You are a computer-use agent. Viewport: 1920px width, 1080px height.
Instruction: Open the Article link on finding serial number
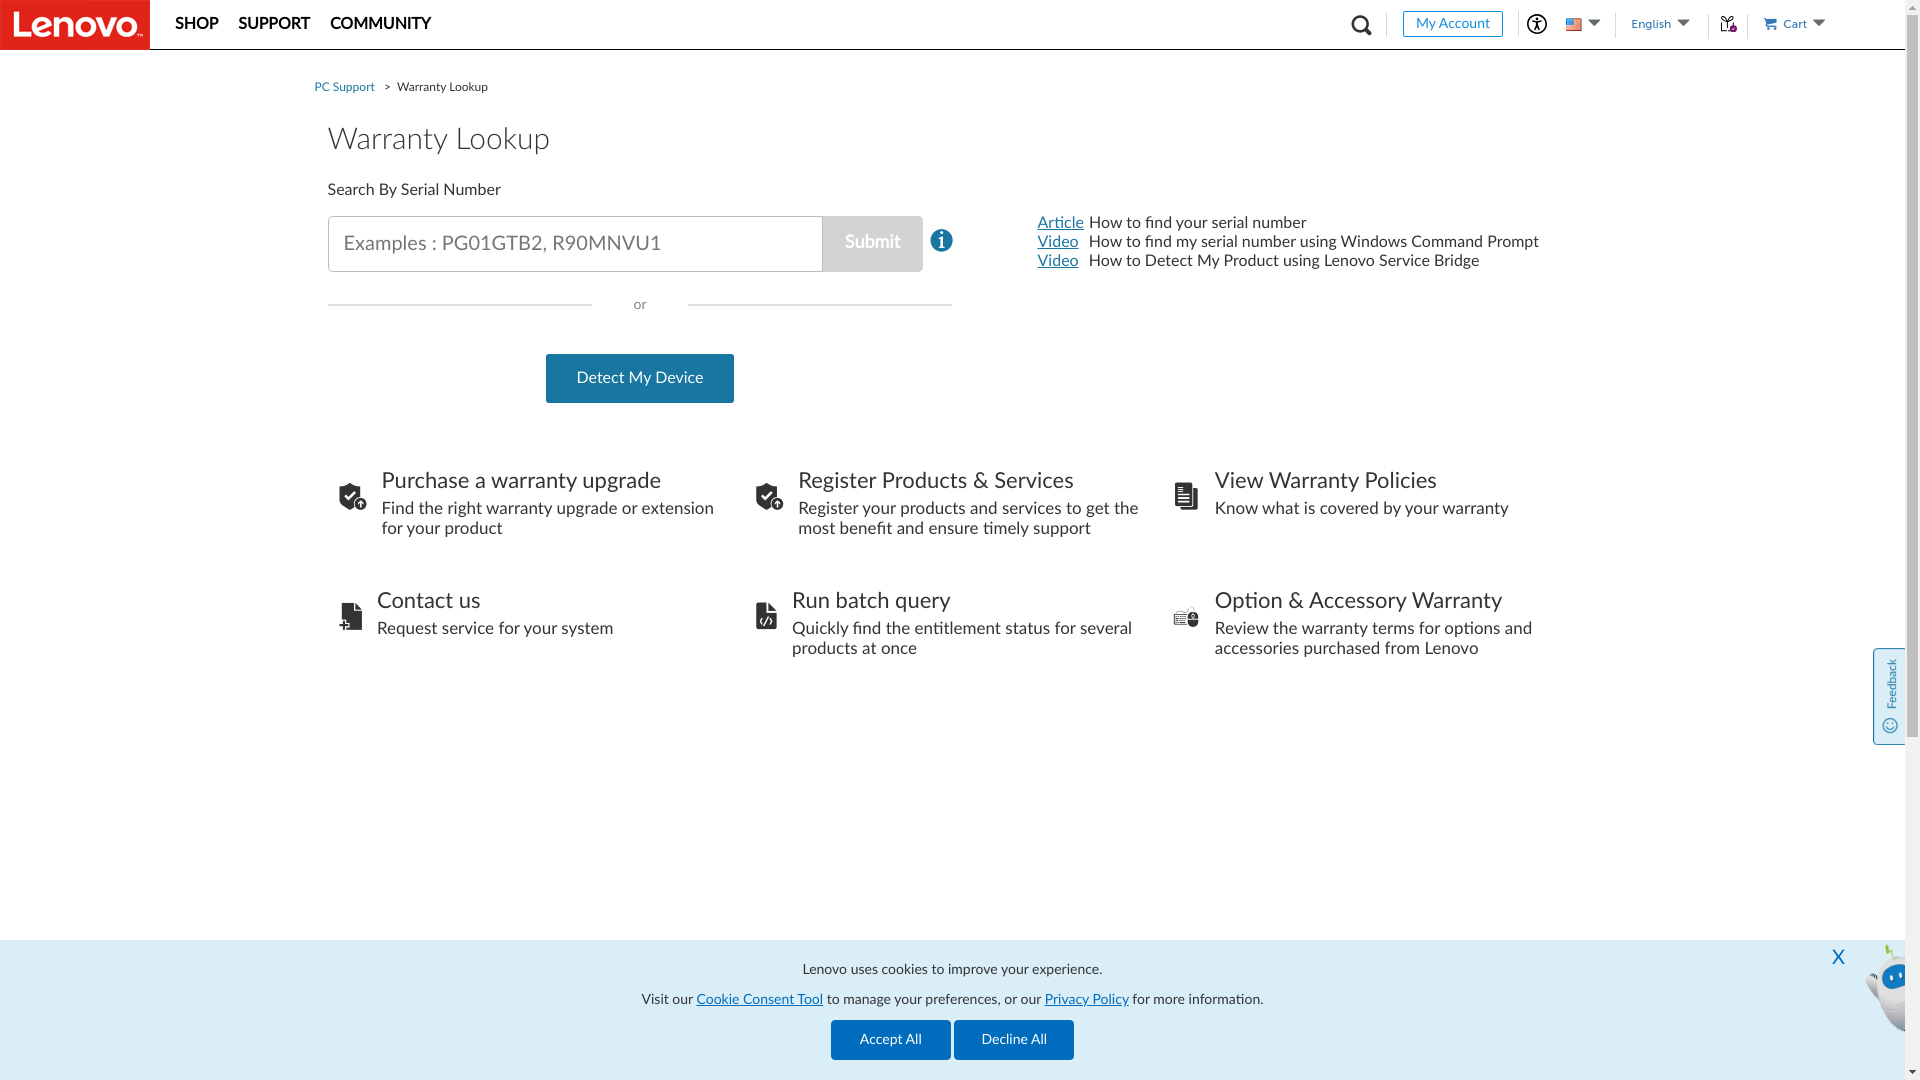[1060, 223]
